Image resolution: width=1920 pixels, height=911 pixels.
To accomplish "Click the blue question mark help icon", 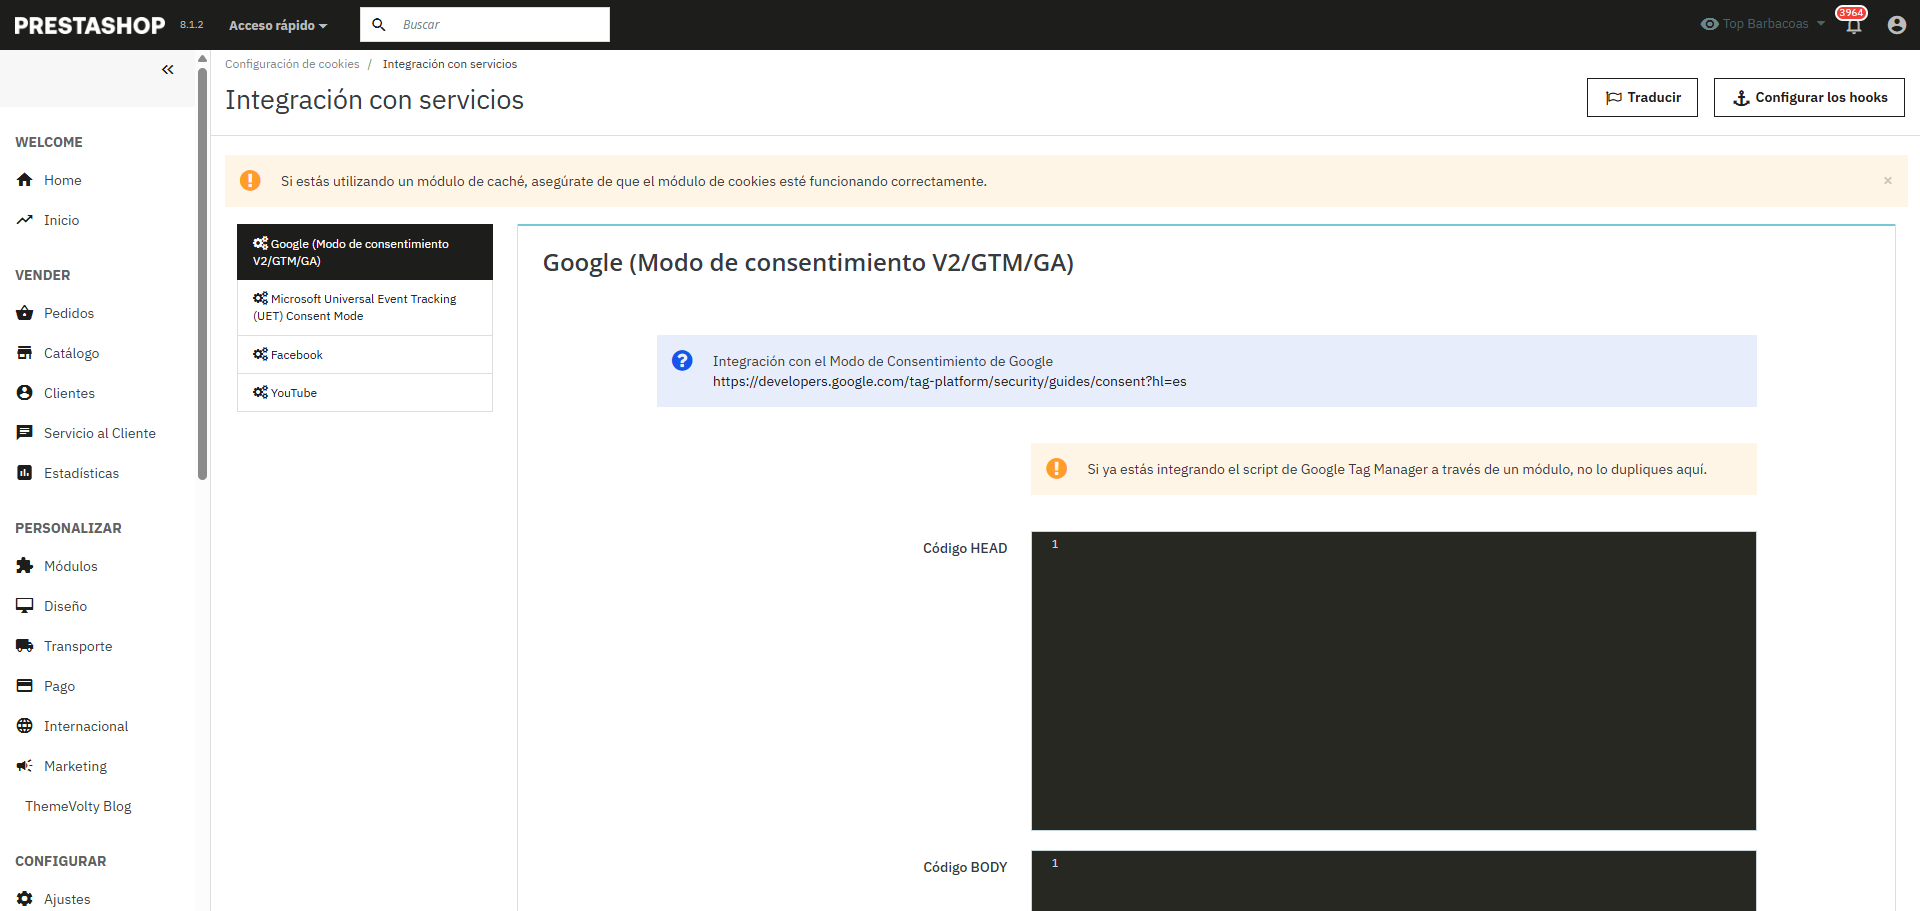I will [682, 361].
